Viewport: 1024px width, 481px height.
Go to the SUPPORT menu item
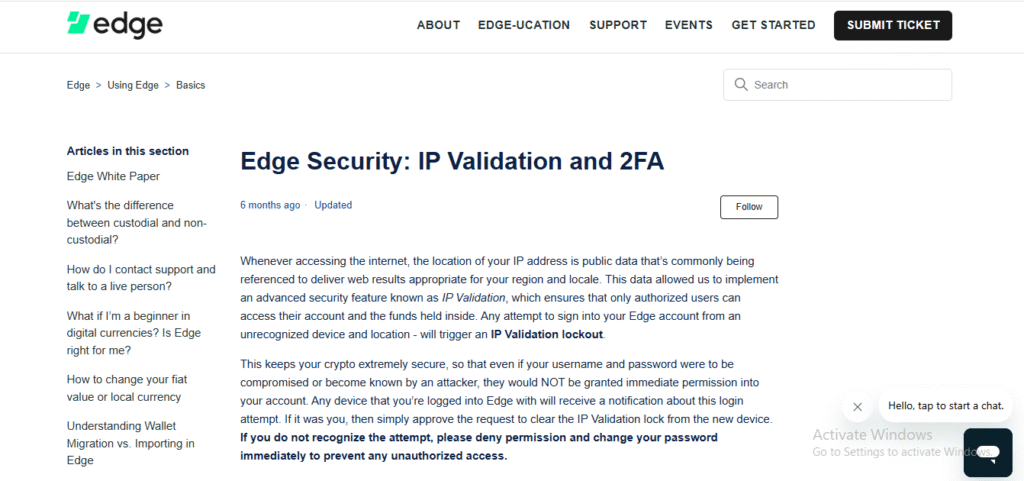pyautogui.click(x=618, y=25)
